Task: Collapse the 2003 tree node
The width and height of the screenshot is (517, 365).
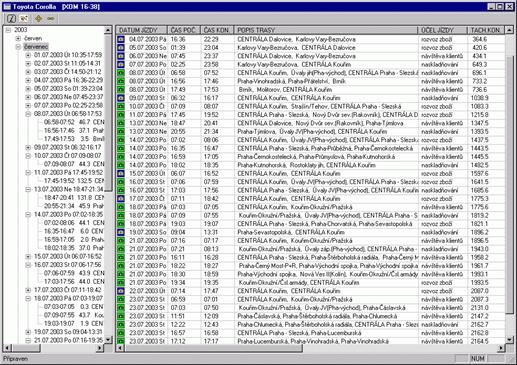Action: click(8, 30)
